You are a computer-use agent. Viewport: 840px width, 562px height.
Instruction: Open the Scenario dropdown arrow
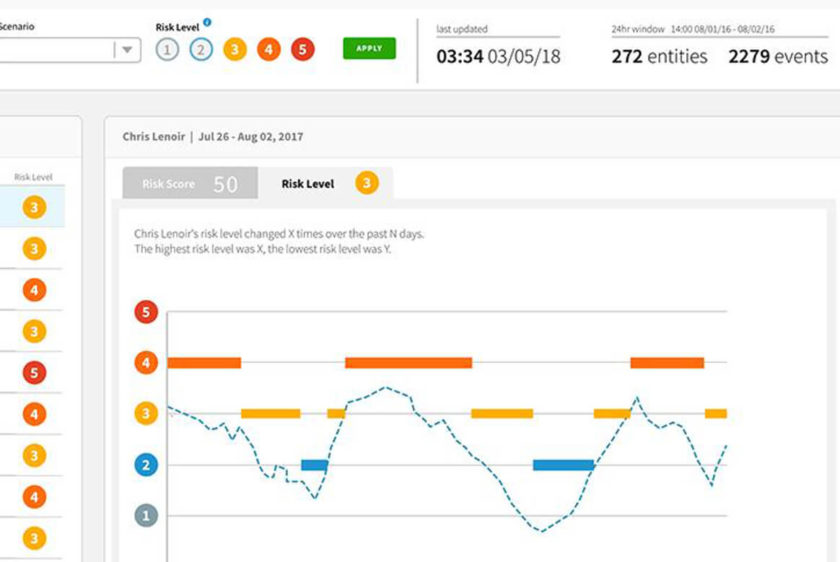coord(127,50)
